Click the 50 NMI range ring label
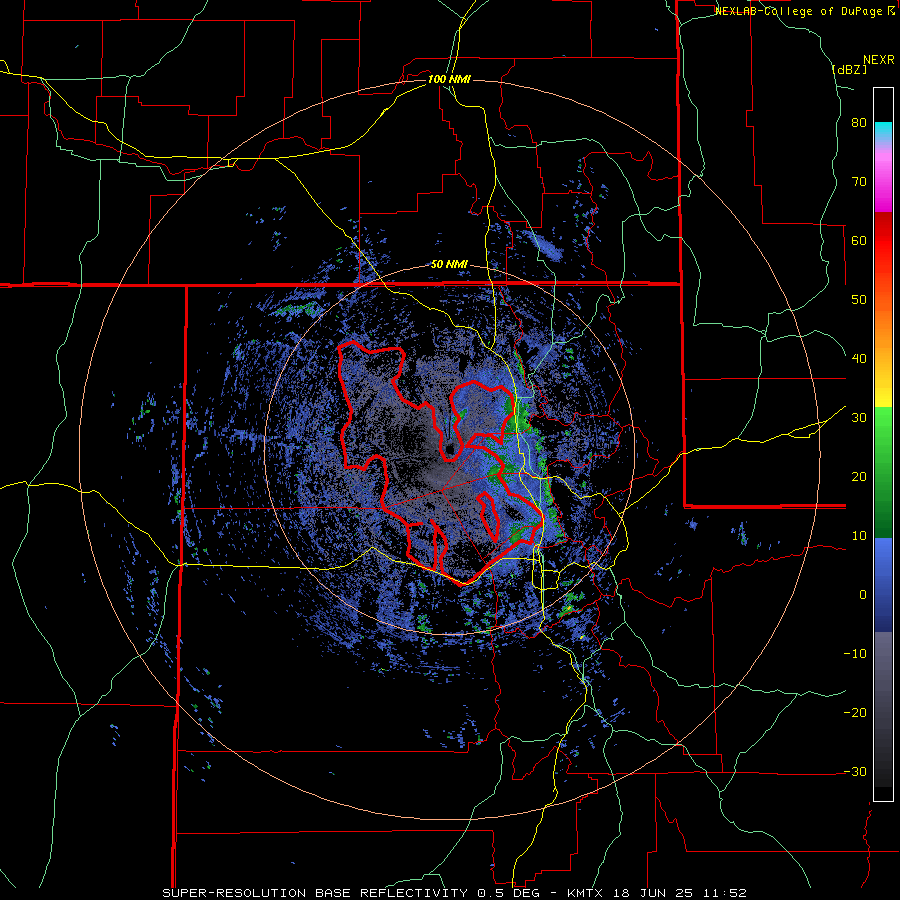The image size is (900, 900). click(449, 265)
